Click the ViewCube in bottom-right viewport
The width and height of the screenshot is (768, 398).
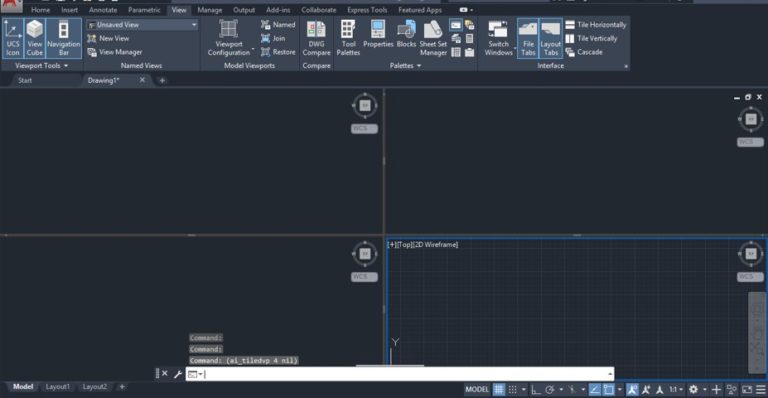750,254
